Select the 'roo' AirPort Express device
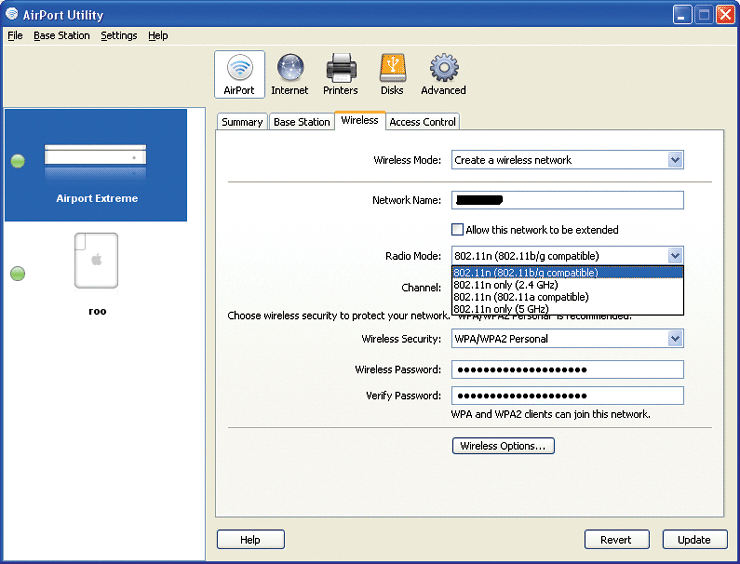Image resolution: width=740 pixels, height=564 pixels. point(96,274)
